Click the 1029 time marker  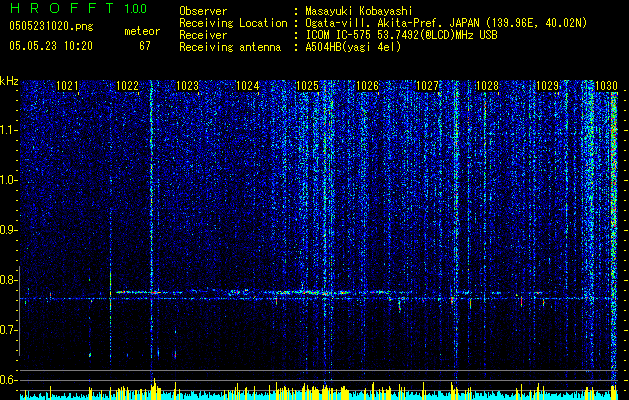pyautogui.click(x=548, y=86)
